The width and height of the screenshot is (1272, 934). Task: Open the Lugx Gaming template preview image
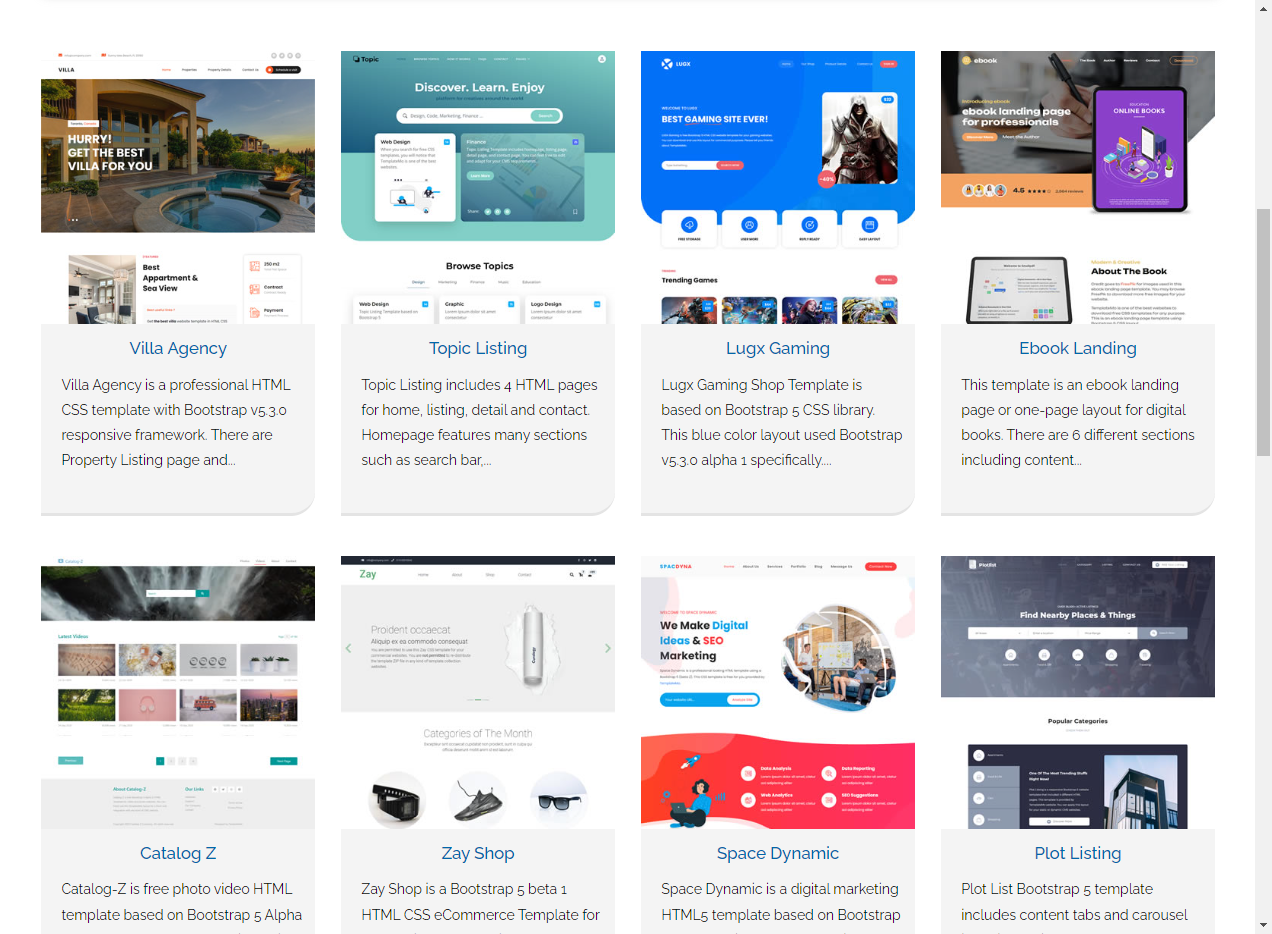click(778, 187)
